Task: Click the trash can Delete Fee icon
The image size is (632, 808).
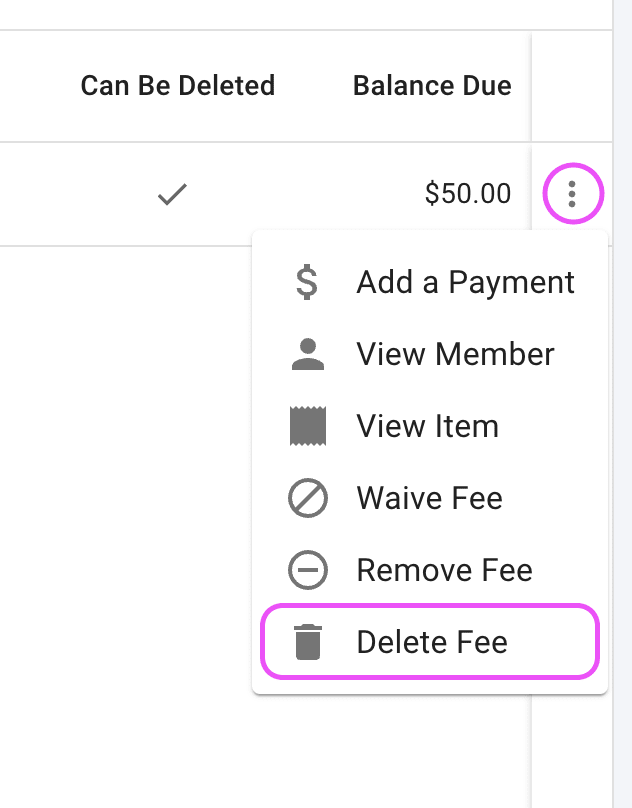Action: [307, 642]
